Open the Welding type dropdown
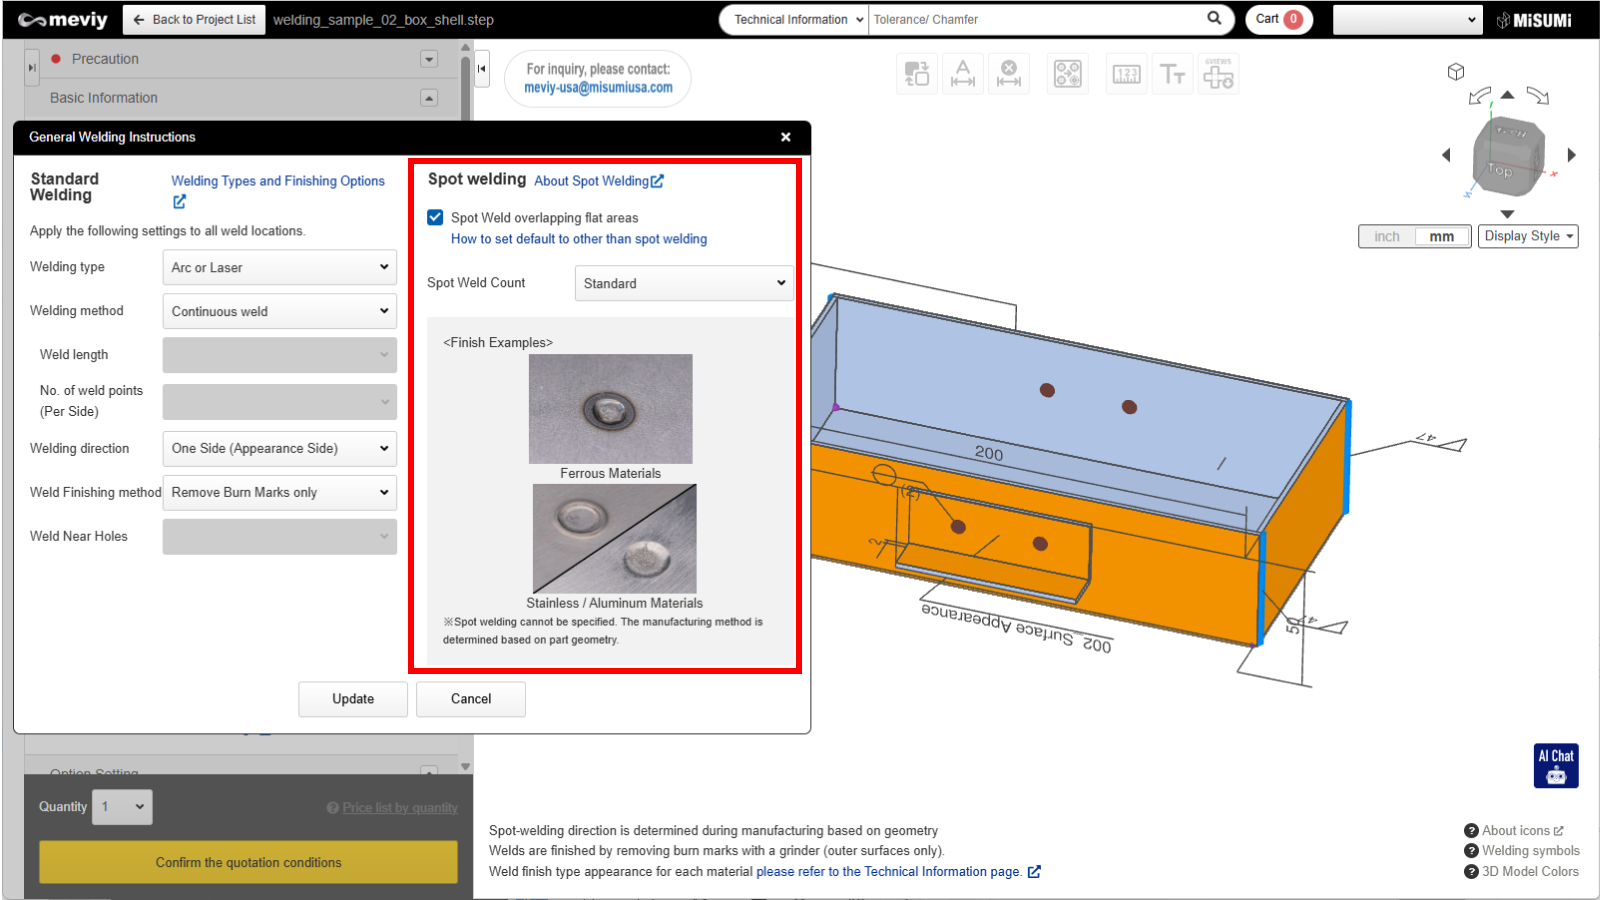This screenshot has width=1600, height=900. coord(279,268)
